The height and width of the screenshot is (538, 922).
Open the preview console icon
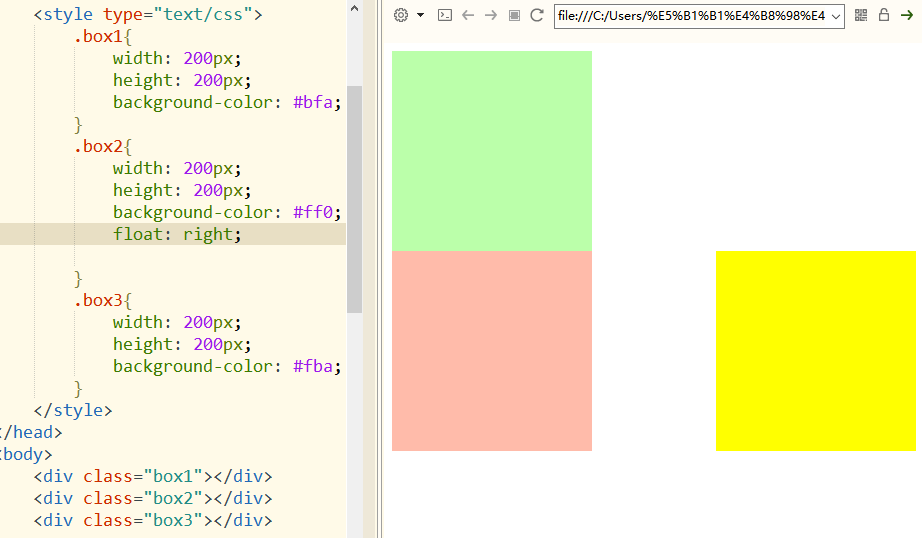tap(445, 15)
